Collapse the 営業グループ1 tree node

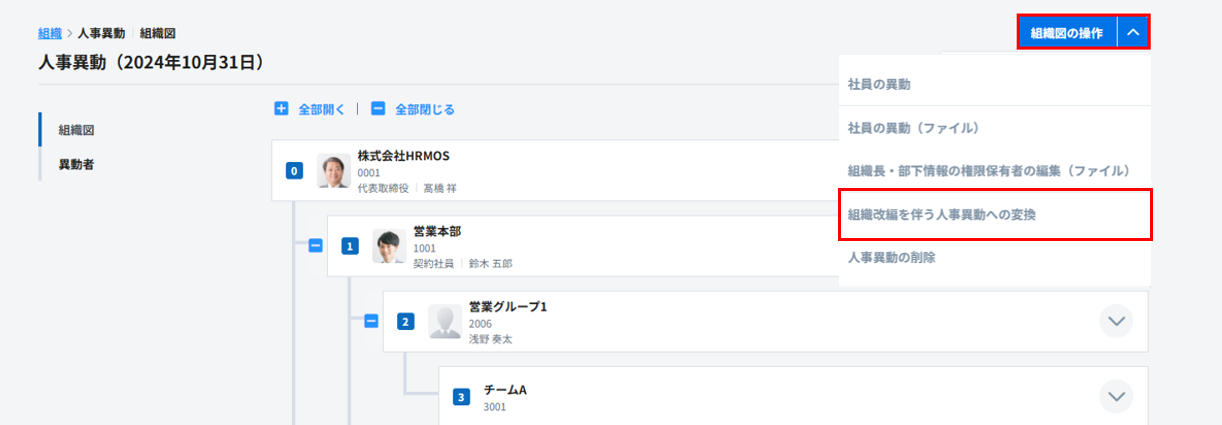371,321
